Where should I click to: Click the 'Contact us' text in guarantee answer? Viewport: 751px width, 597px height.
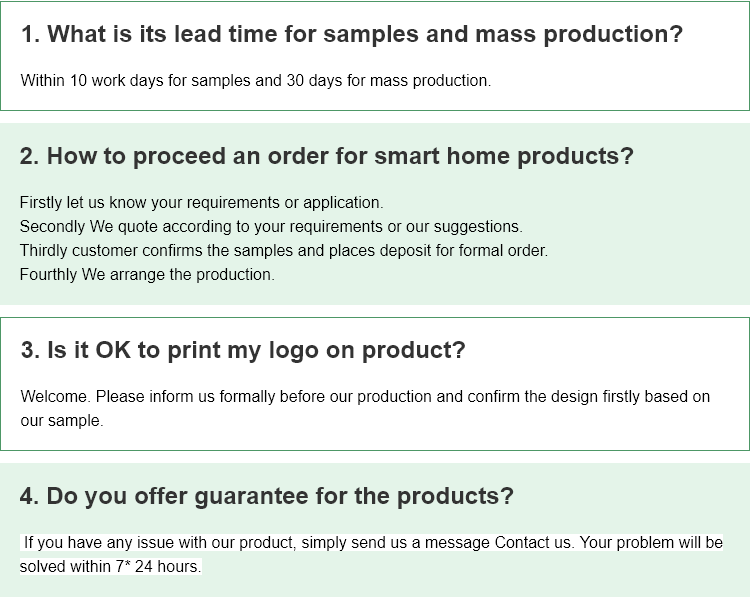click(x=533, y=542)
